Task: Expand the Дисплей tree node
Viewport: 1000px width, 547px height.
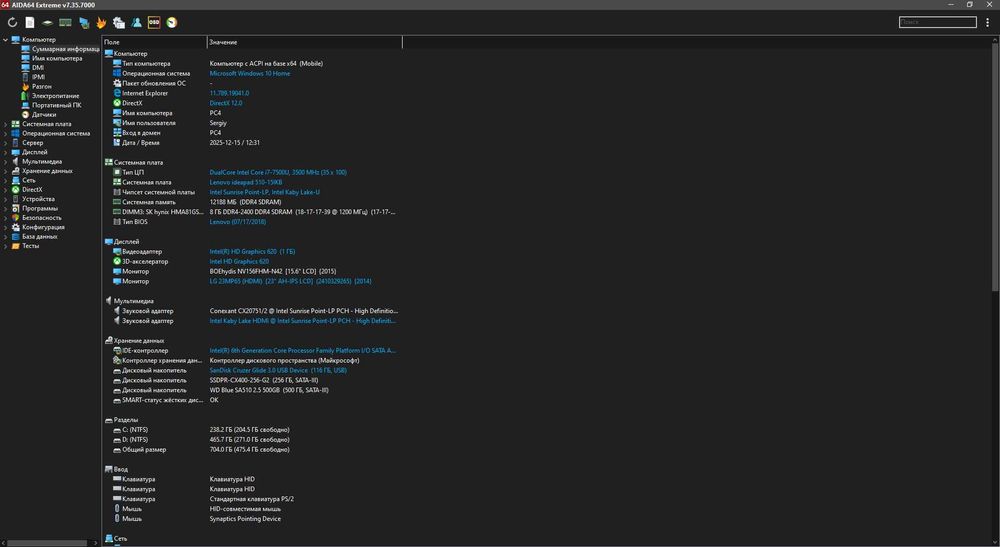Action: click(x=6, y=152)
